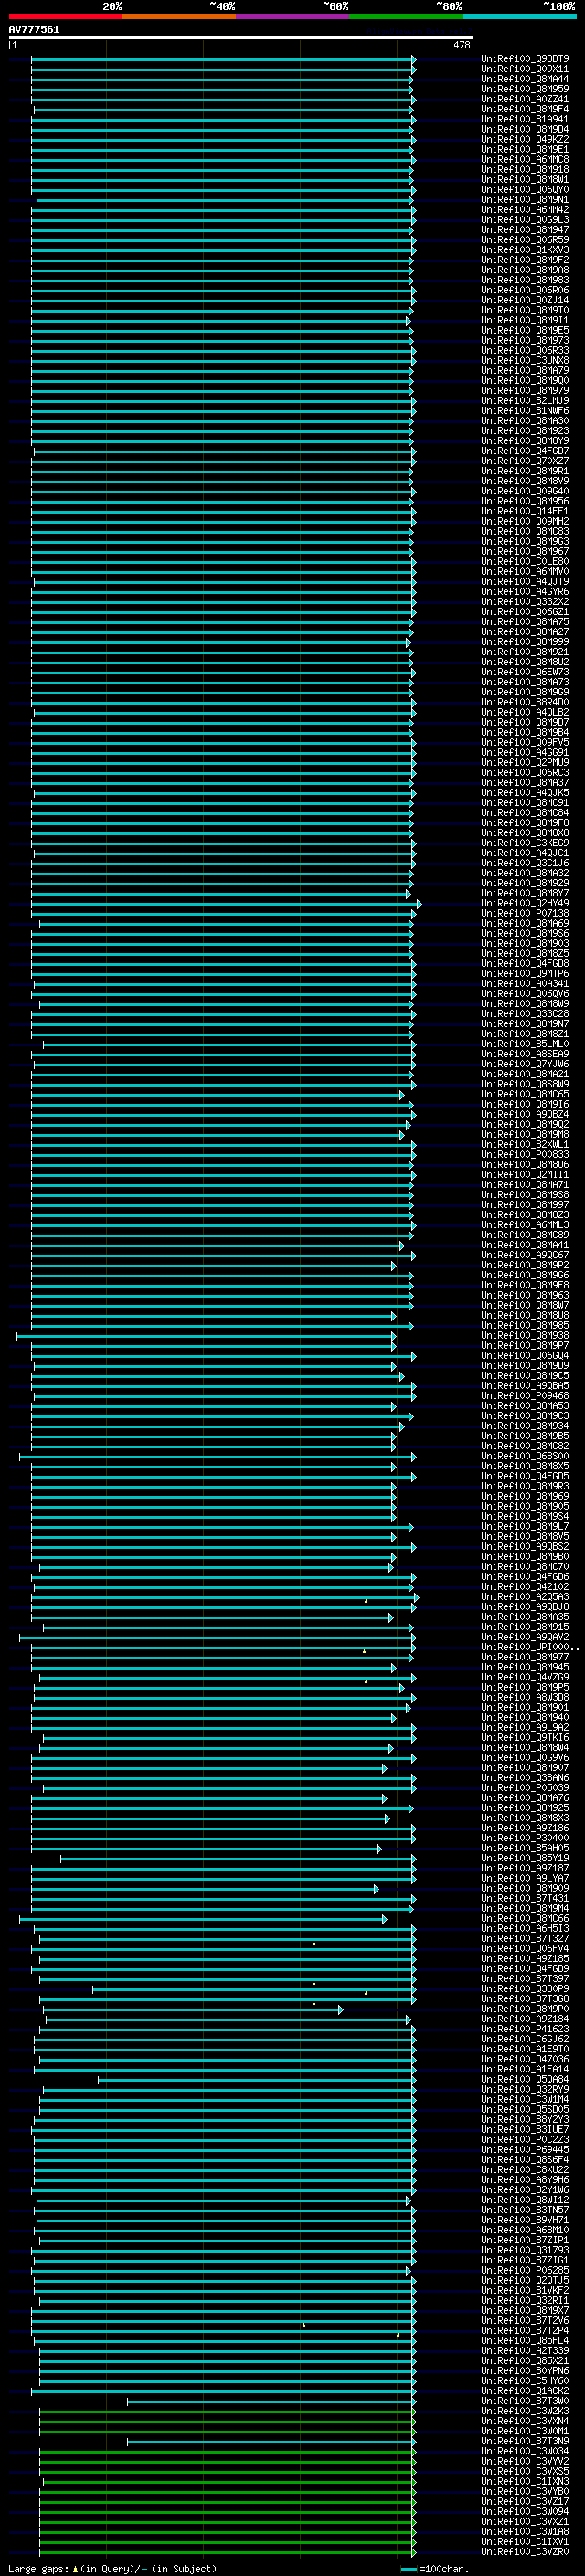The width and height of the screenshot is (585, 2576).
Task: Select the UniRef100_B7T3W0 label
Action: pyautogui.click(x=525, y=2401)
